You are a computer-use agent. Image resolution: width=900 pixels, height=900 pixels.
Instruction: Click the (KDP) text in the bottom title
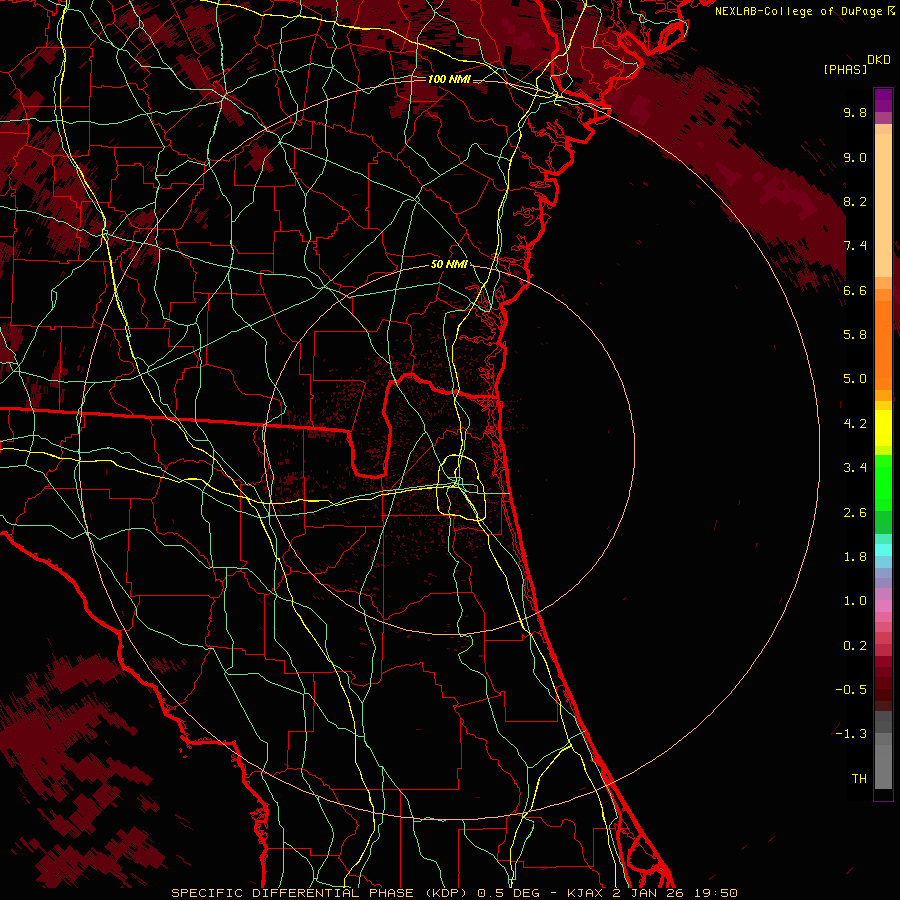click(445, 893)
